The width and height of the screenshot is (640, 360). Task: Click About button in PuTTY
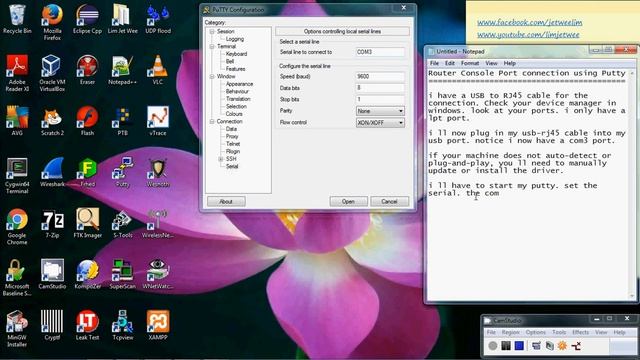pyautogui.click(x=226, y=201)
